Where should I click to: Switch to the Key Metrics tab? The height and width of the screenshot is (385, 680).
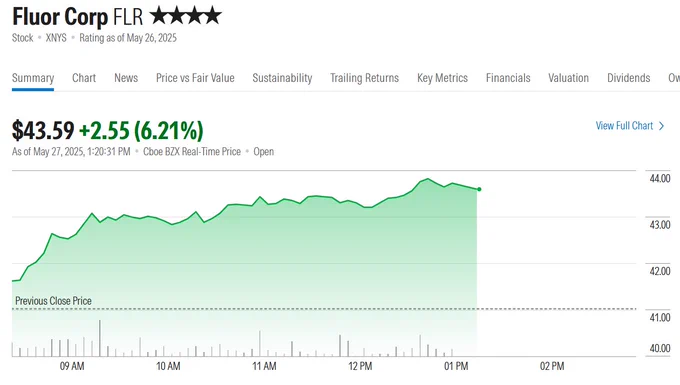(442, 78)
